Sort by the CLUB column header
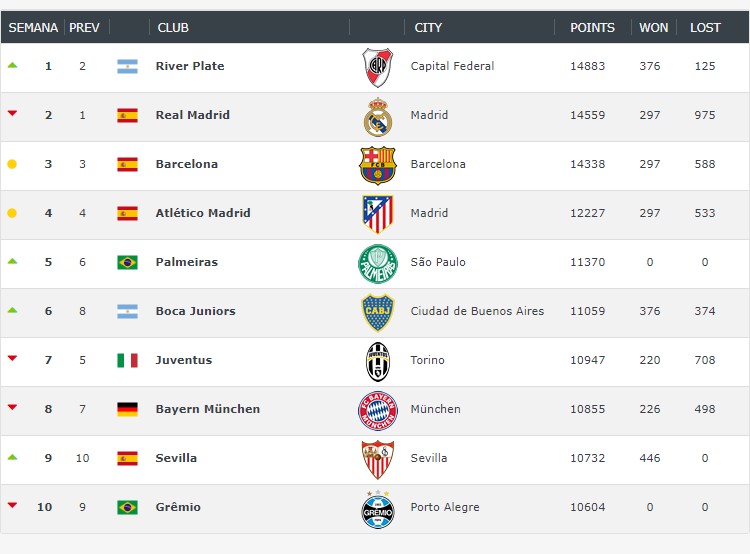The height and width of the screenshot is (554, 750). click(173, 28)
